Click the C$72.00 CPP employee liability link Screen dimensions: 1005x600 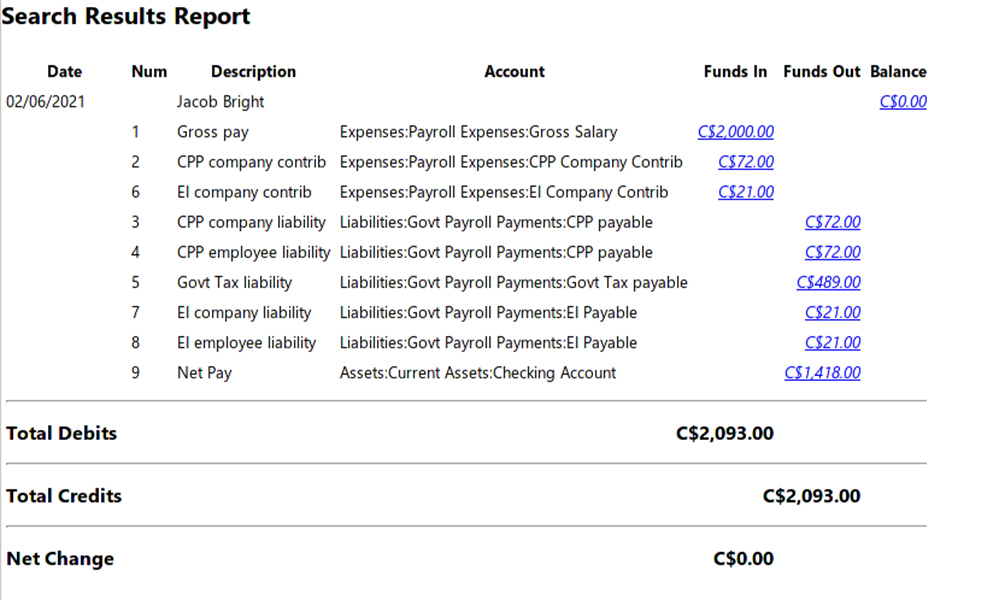tap(832, 252)
